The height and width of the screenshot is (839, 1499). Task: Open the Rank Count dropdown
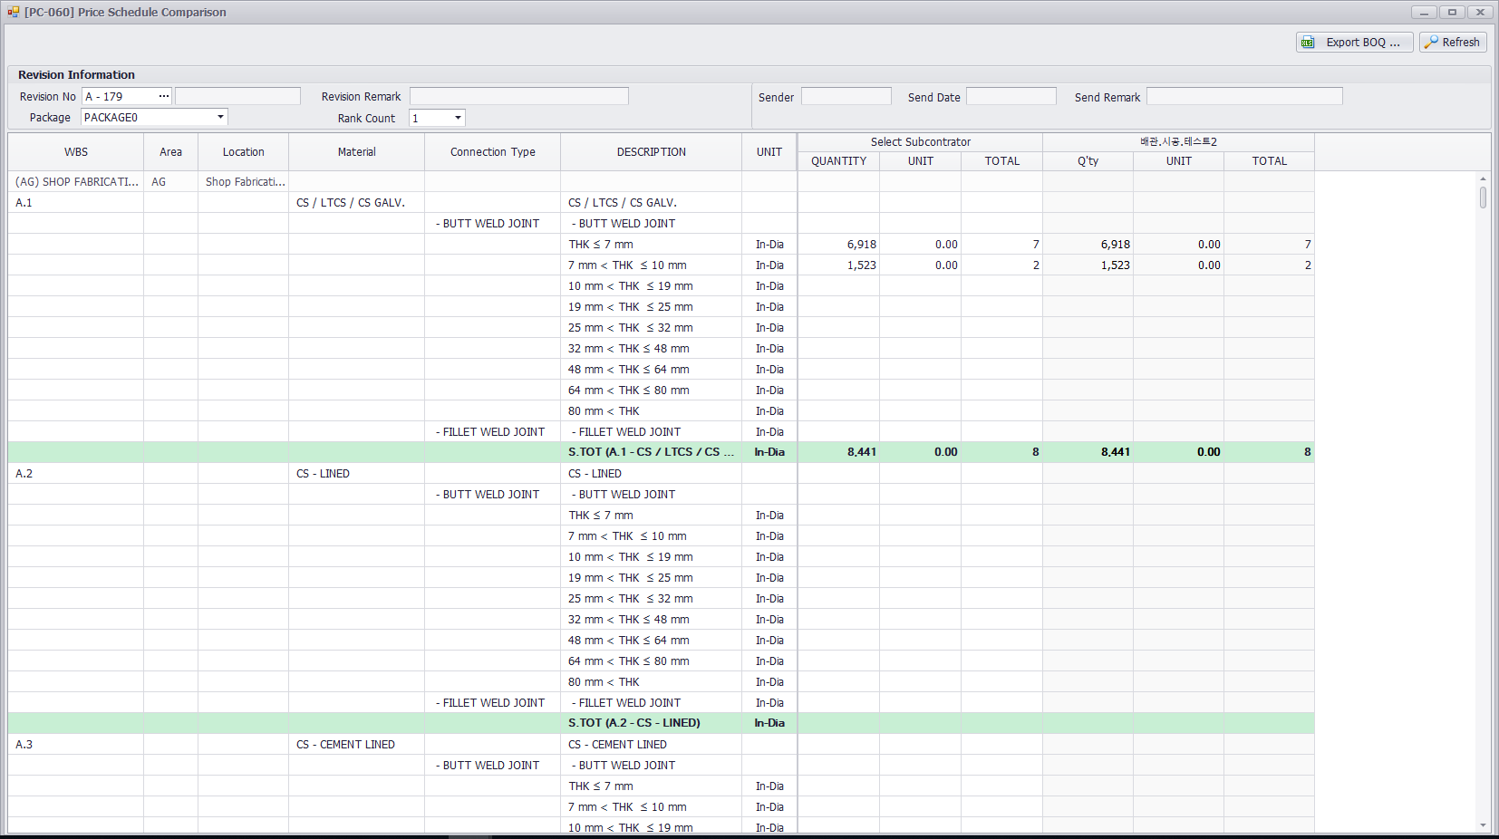click(458, 118)
